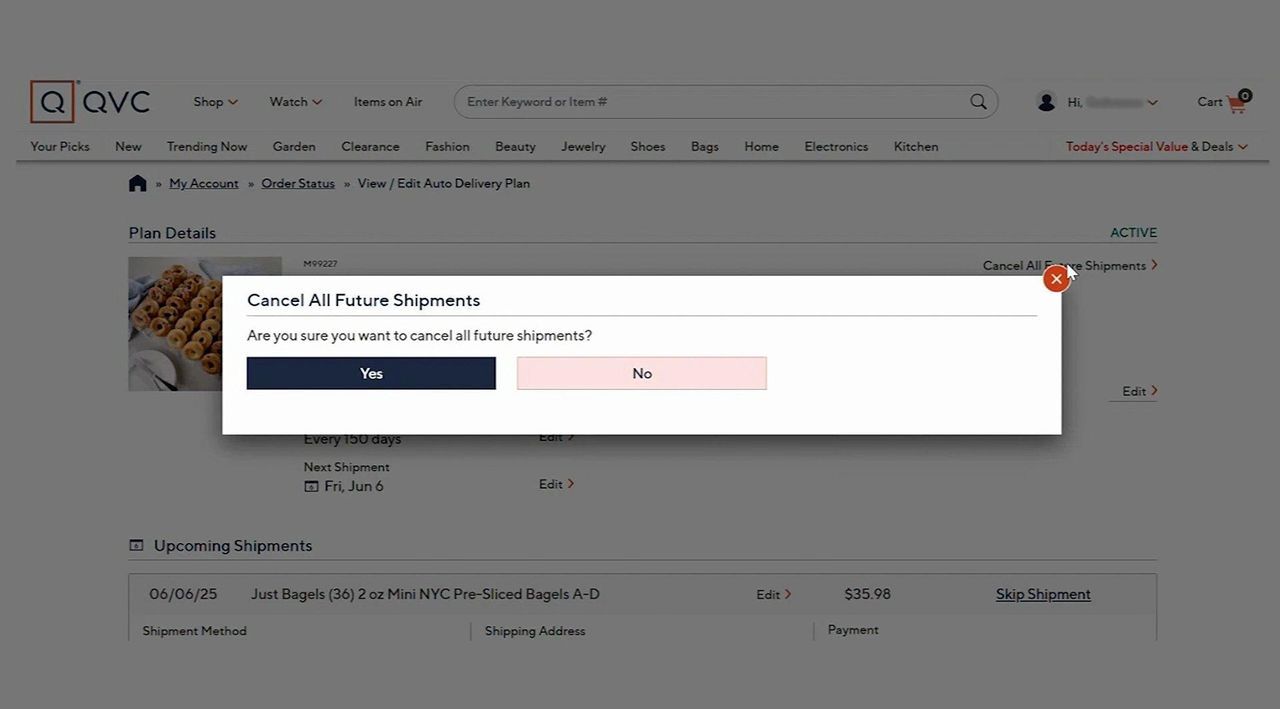Expand the Shop dropdown menu
Screen dimensions: 1280x709
click(216, 101)
